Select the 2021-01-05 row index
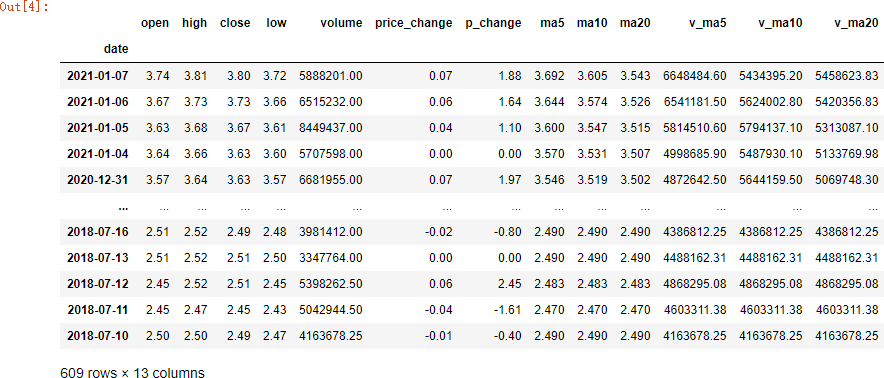Image resolution: width=884 pixels, height=378 pixels. click(98, 128)
